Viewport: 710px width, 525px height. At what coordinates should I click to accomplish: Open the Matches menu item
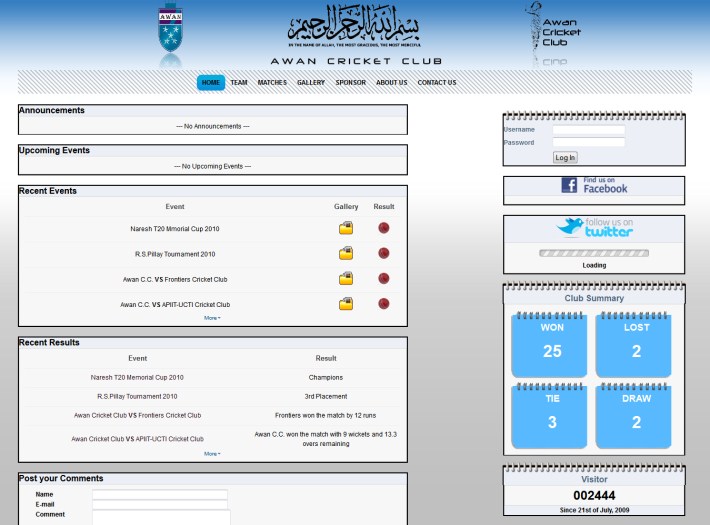pos(272,83)
